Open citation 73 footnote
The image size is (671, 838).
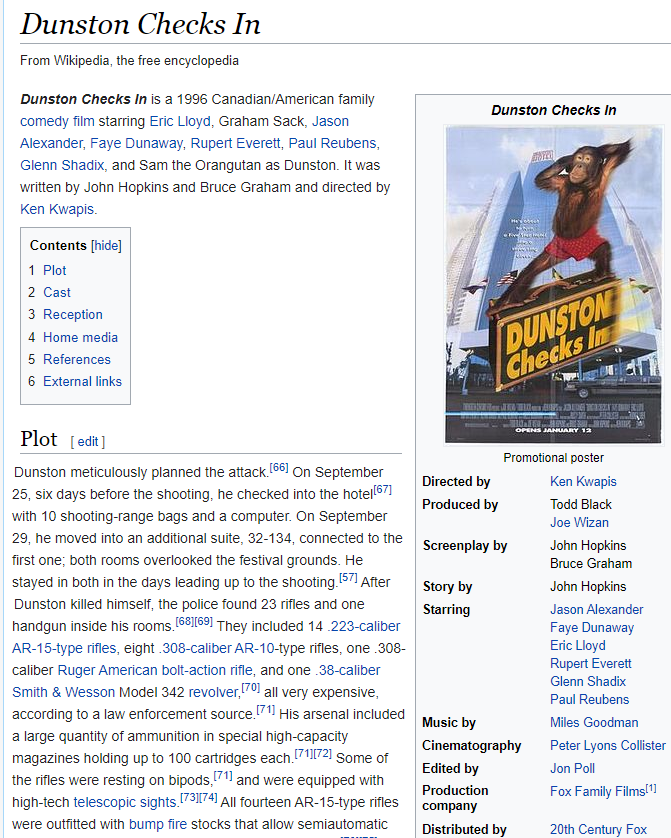pos(189,797)
